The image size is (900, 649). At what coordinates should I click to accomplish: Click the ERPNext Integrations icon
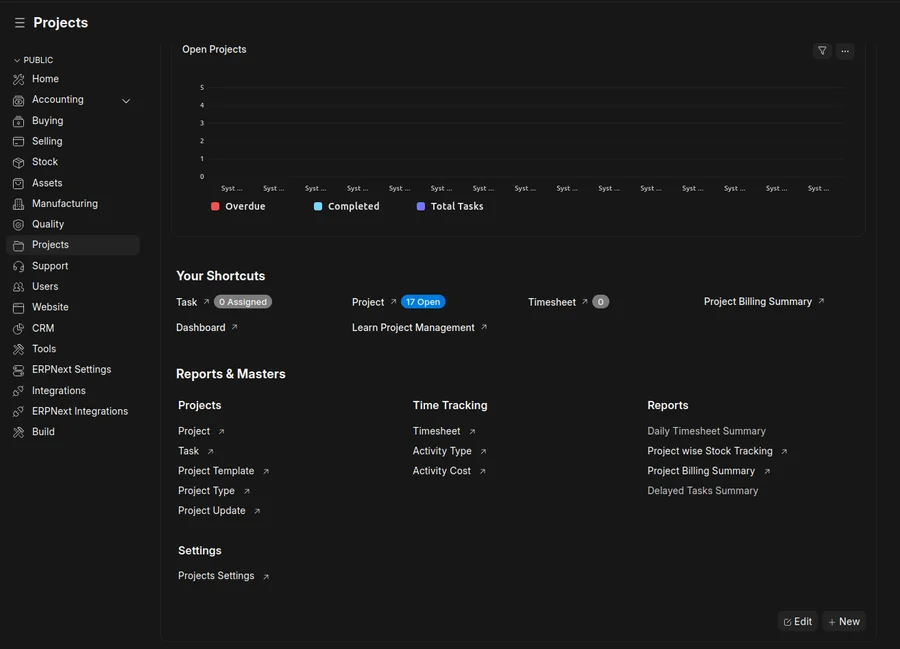point(18,411)
